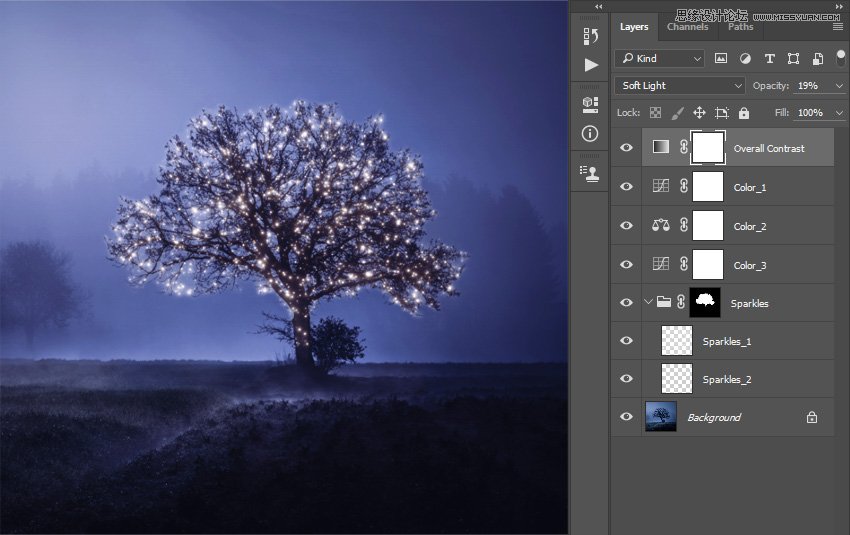Screen dimensions: 850x535
Task: Filter layers by adjustment layers
Action: point(746,59)
